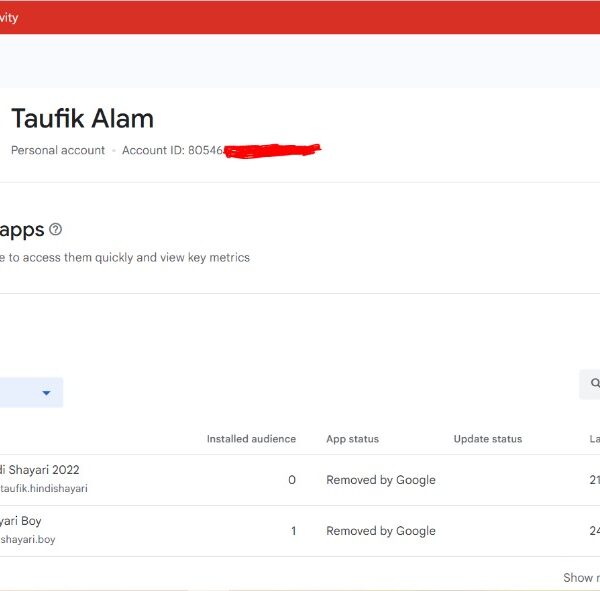Open the Hindi Shayari 2022 app
Viewport: 600px width, 591px height.
coord(40,470)
